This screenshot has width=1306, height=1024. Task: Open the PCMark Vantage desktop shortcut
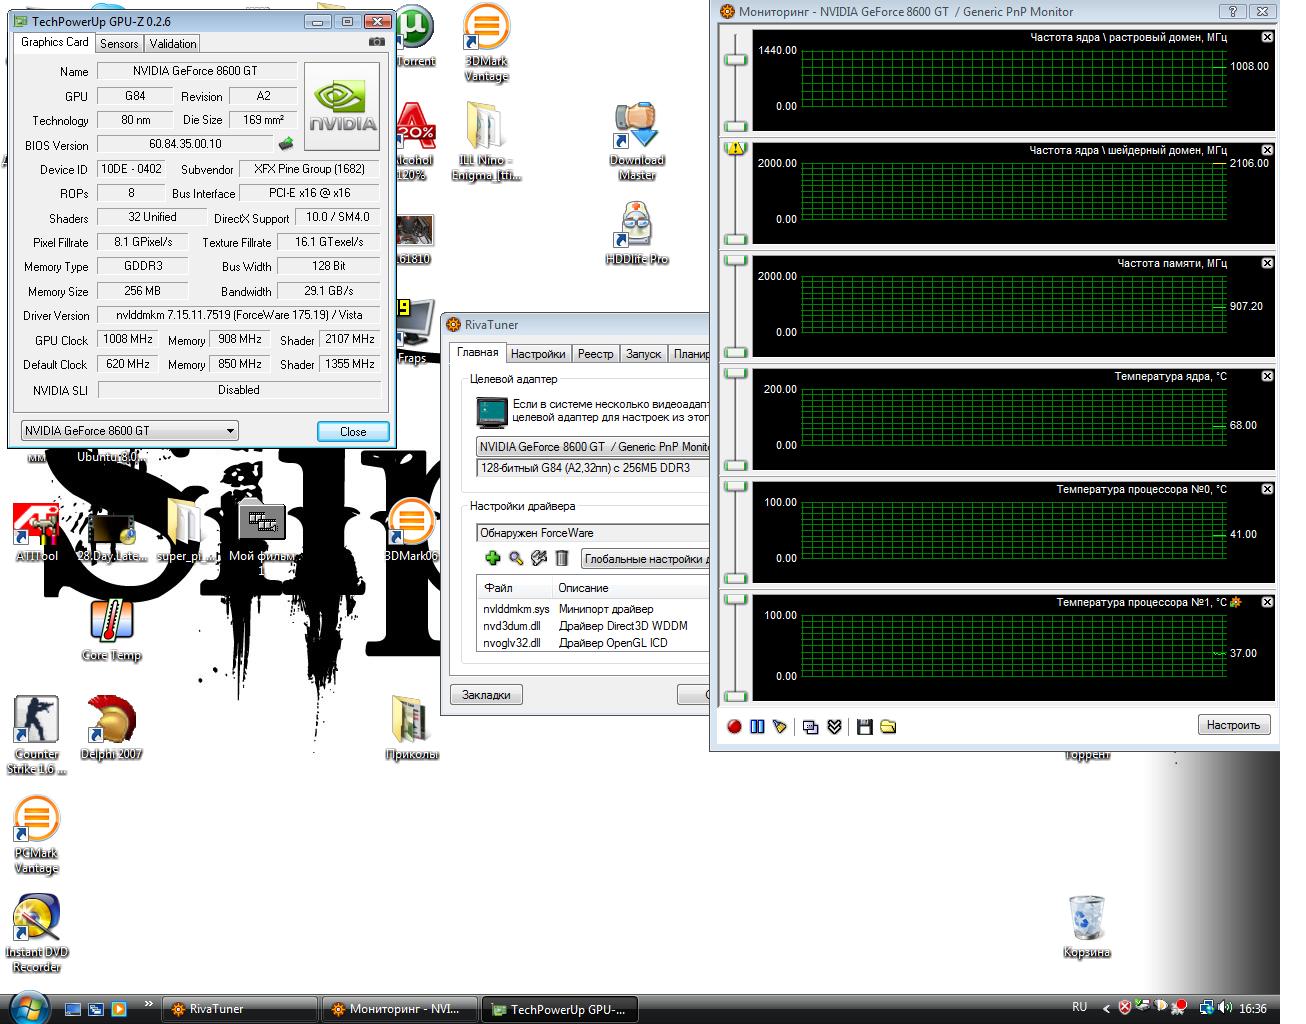tap(36, 834)
